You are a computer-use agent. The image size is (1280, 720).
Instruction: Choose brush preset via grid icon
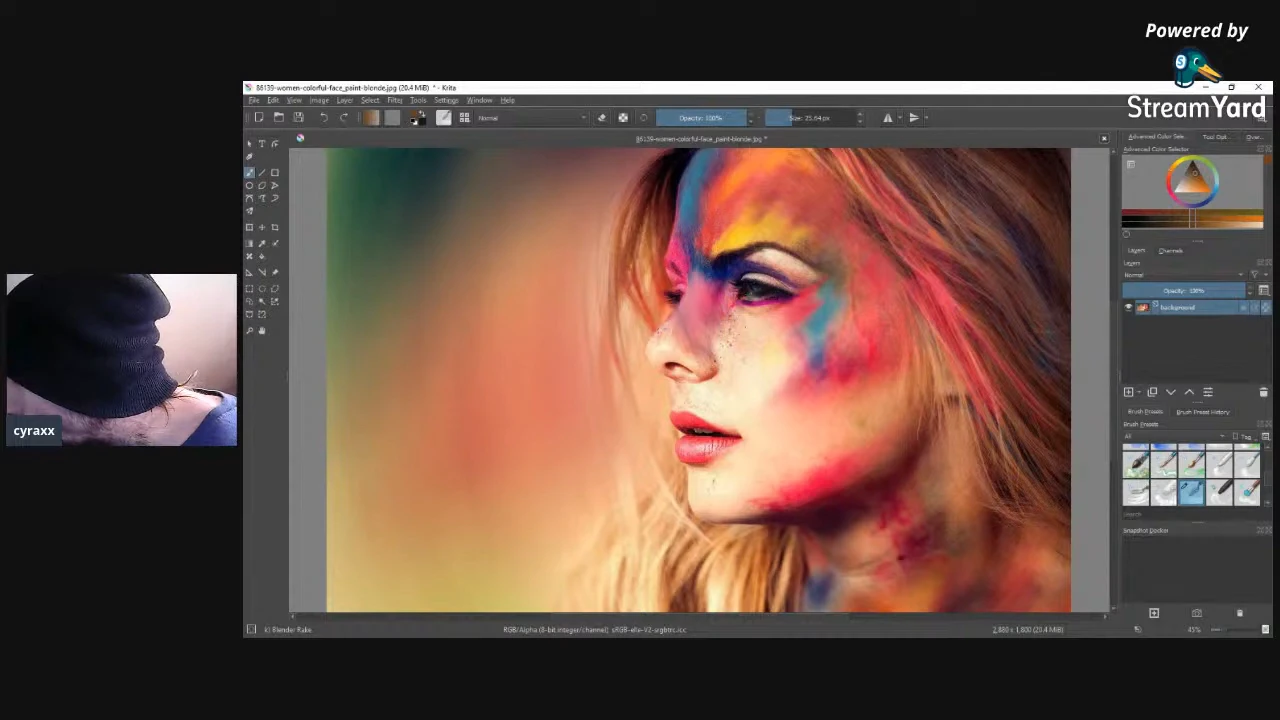(464, 118)
